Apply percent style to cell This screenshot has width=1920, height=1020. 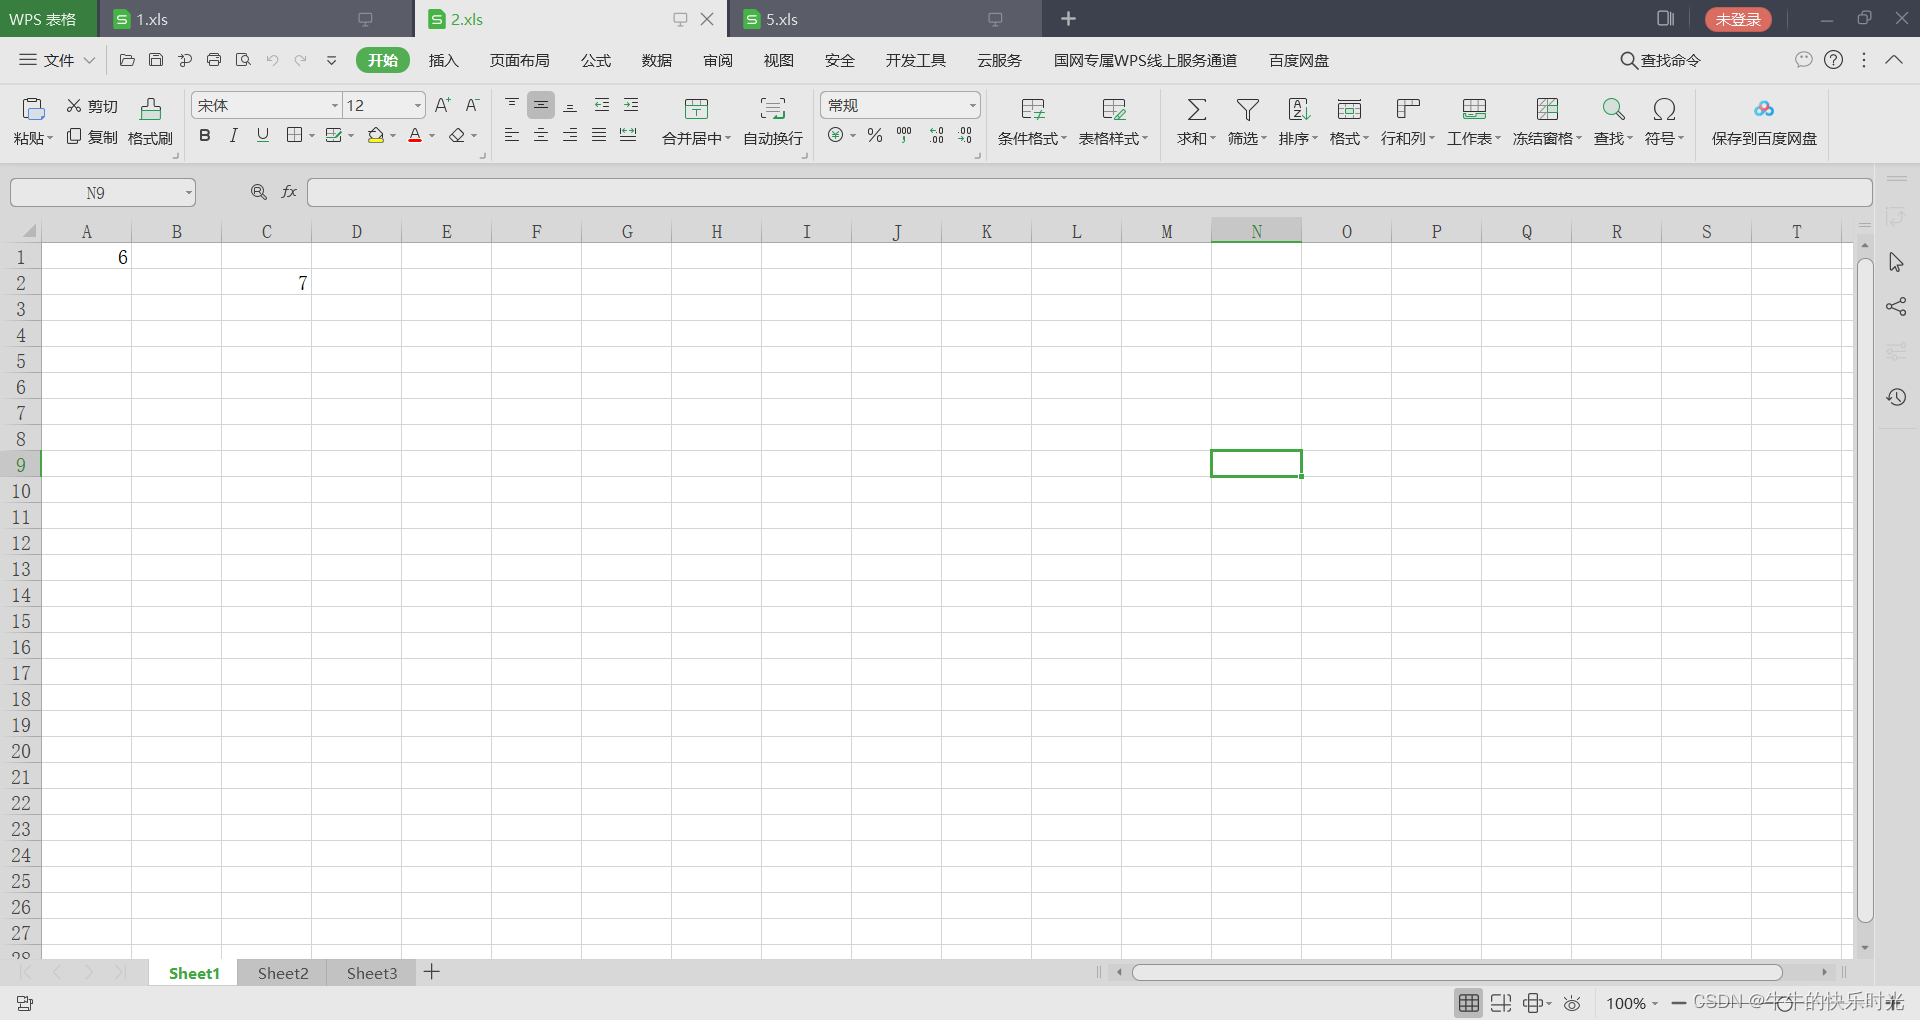[874, 136]
